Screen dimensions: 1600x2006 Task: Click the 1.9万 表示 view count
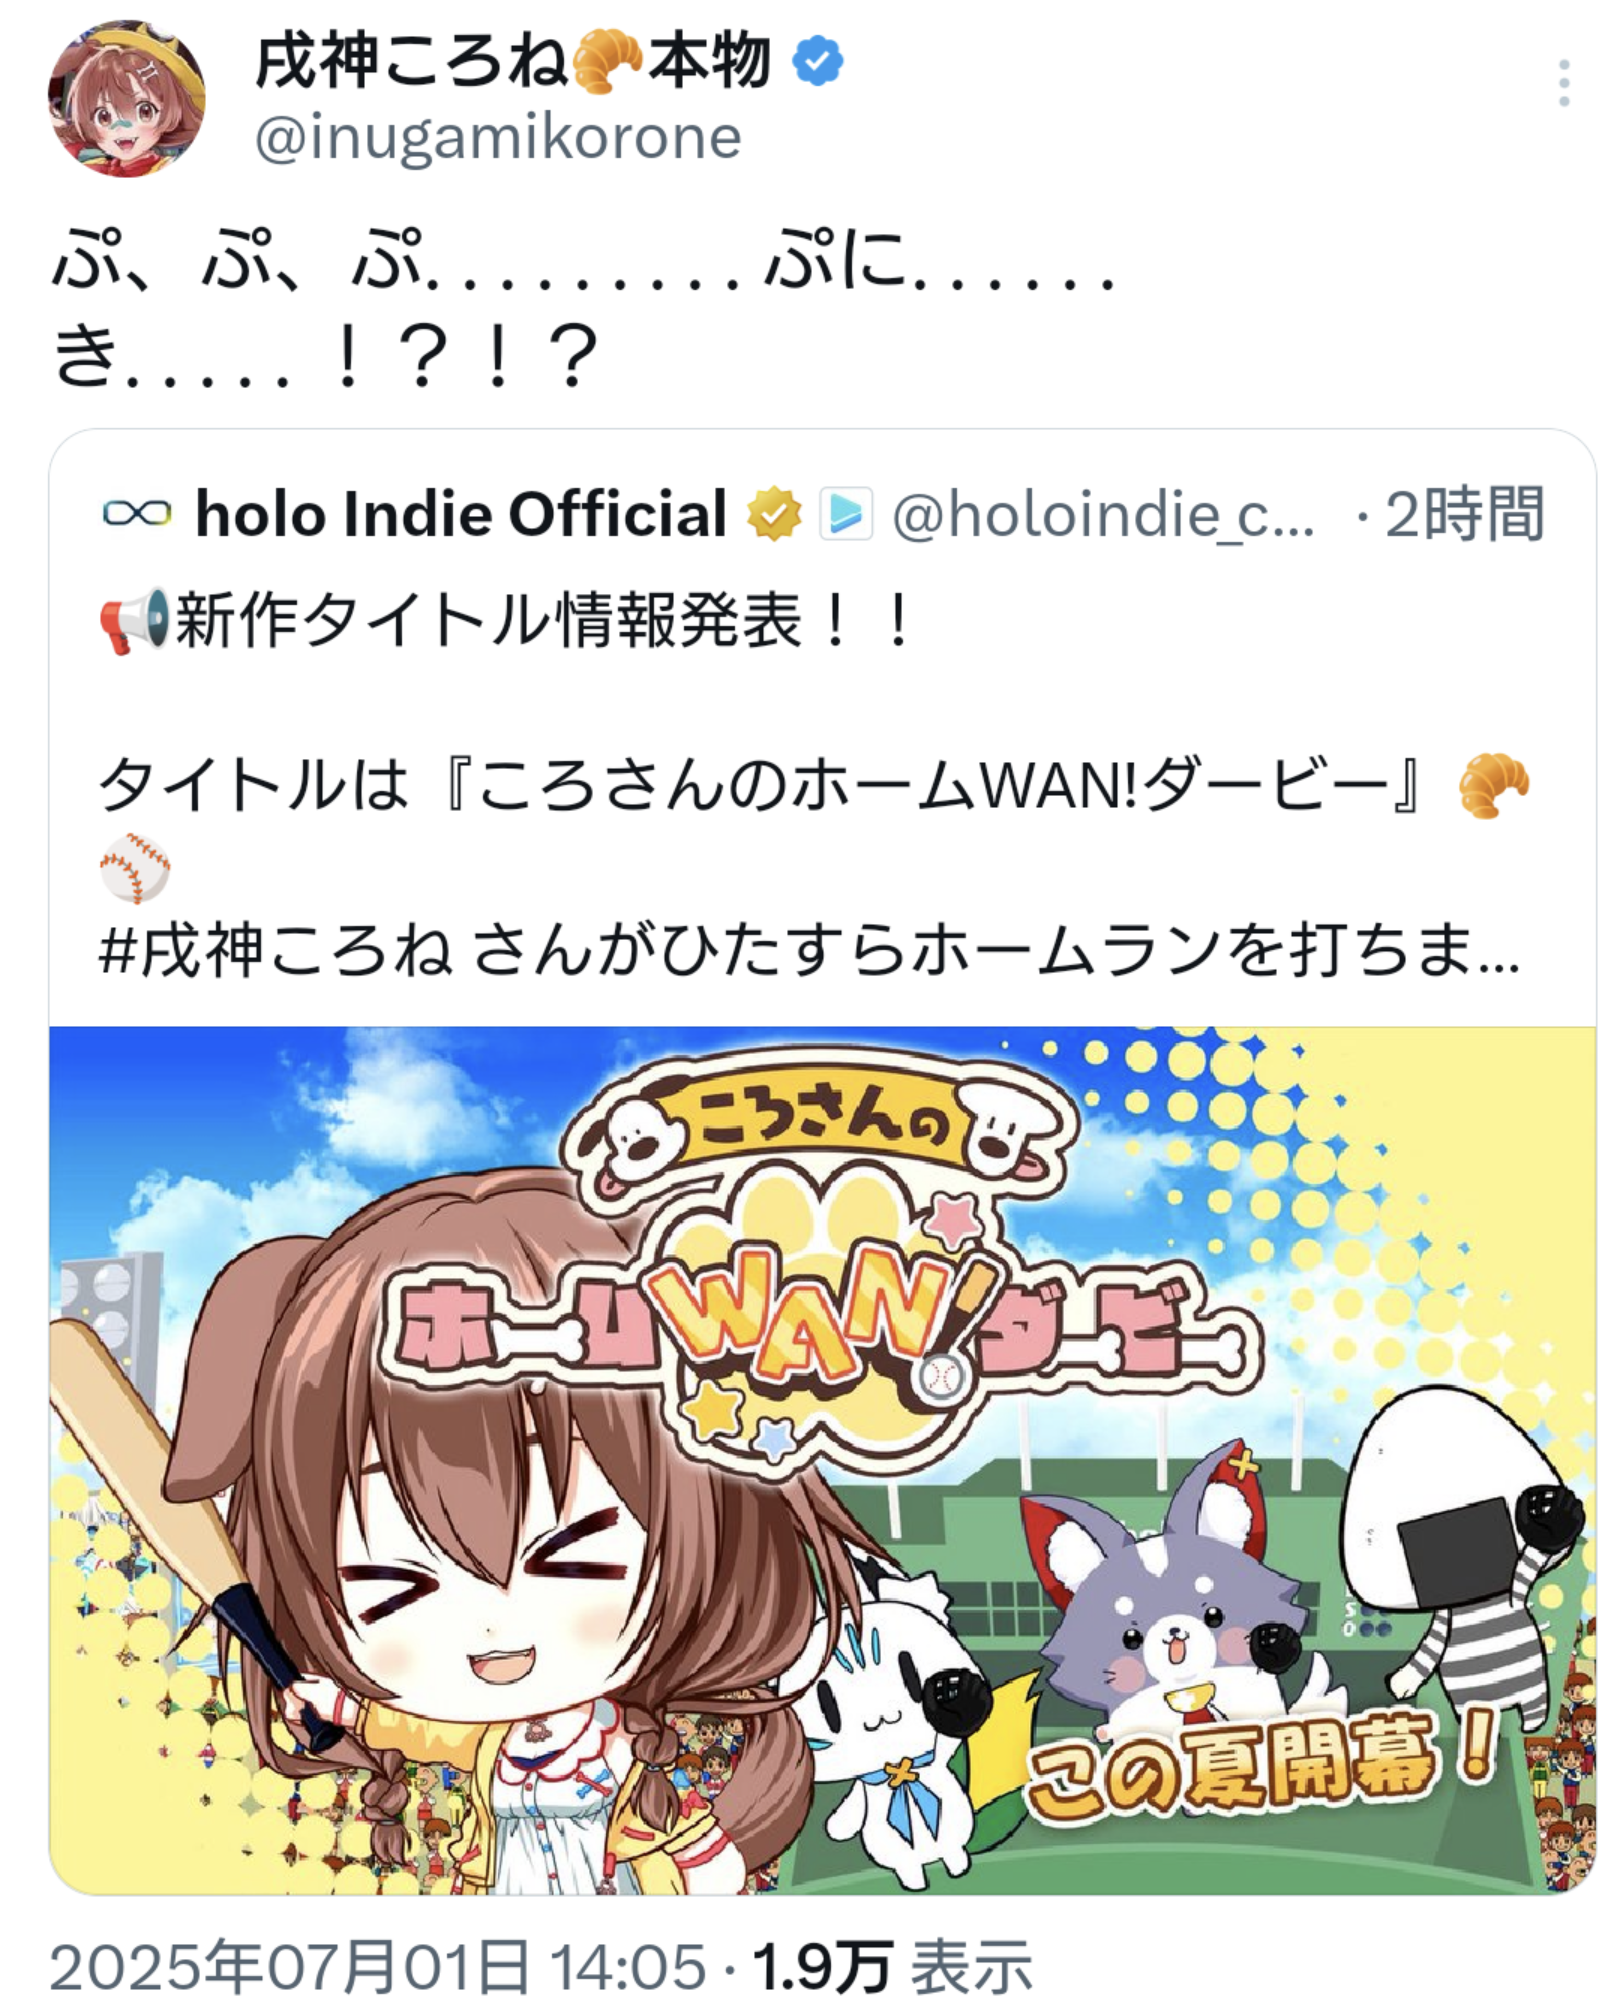click(x=893, y=1967)
